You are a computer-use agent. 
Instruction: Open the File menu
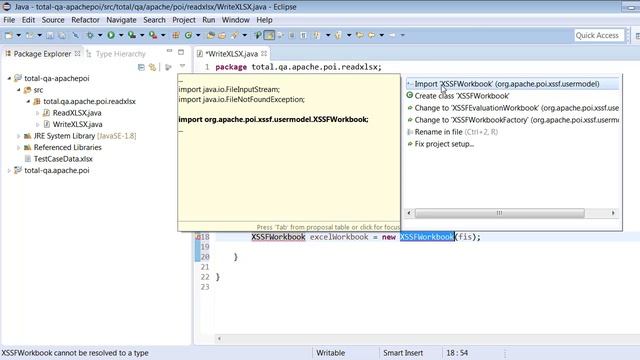click(x=9, y=20)
